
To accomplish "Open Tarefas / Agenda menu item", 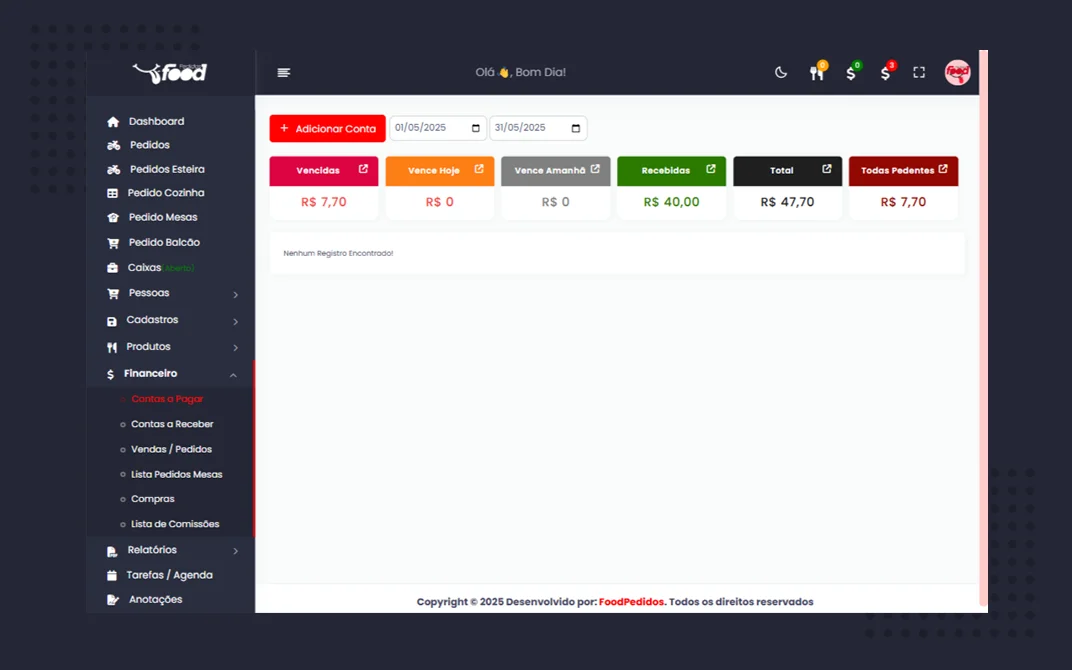I will (x=170, y=576).
